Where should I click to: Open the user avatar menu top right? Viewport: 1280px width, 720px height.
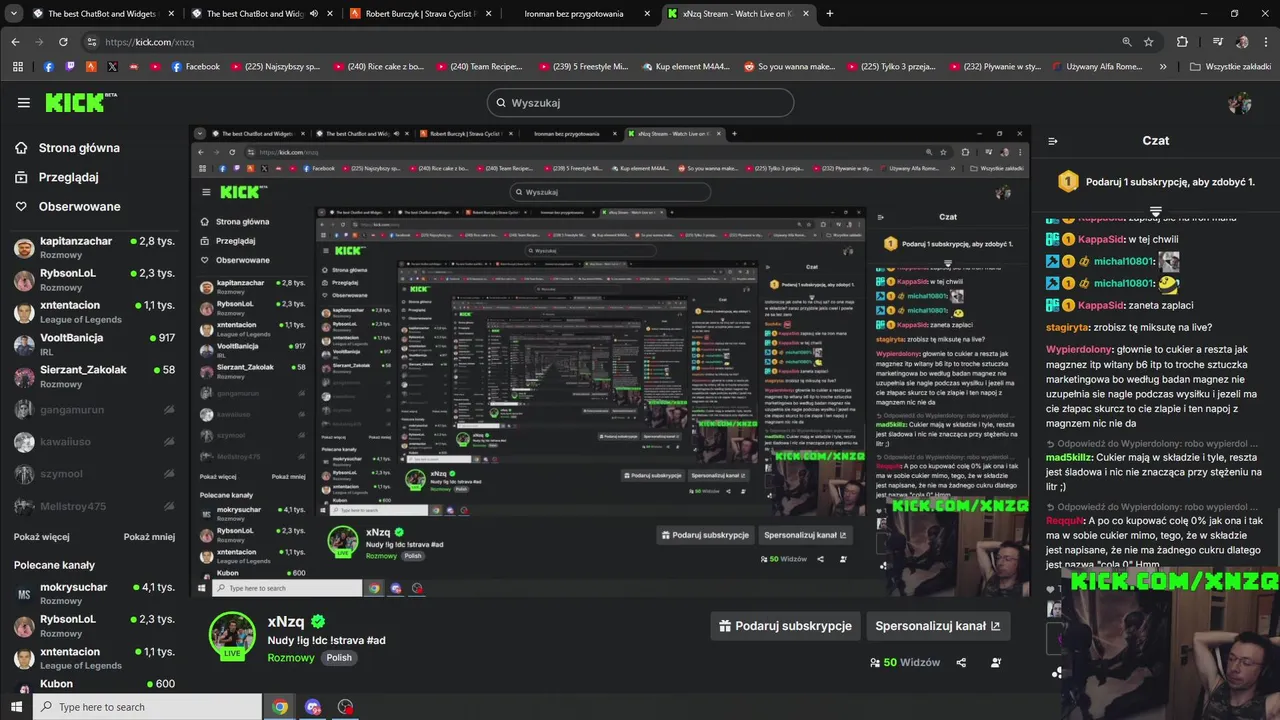1240,102
